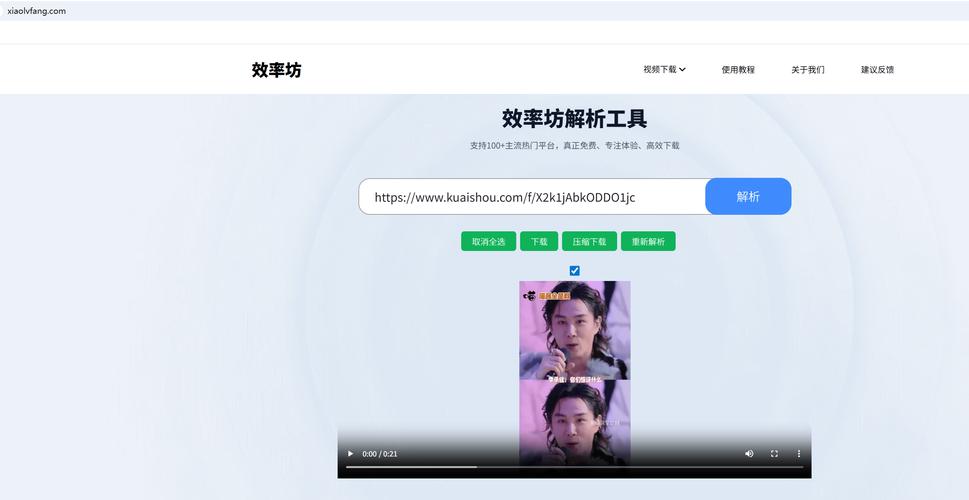
Task: Go to the 关于我们 page
Action: click(807, 70)
